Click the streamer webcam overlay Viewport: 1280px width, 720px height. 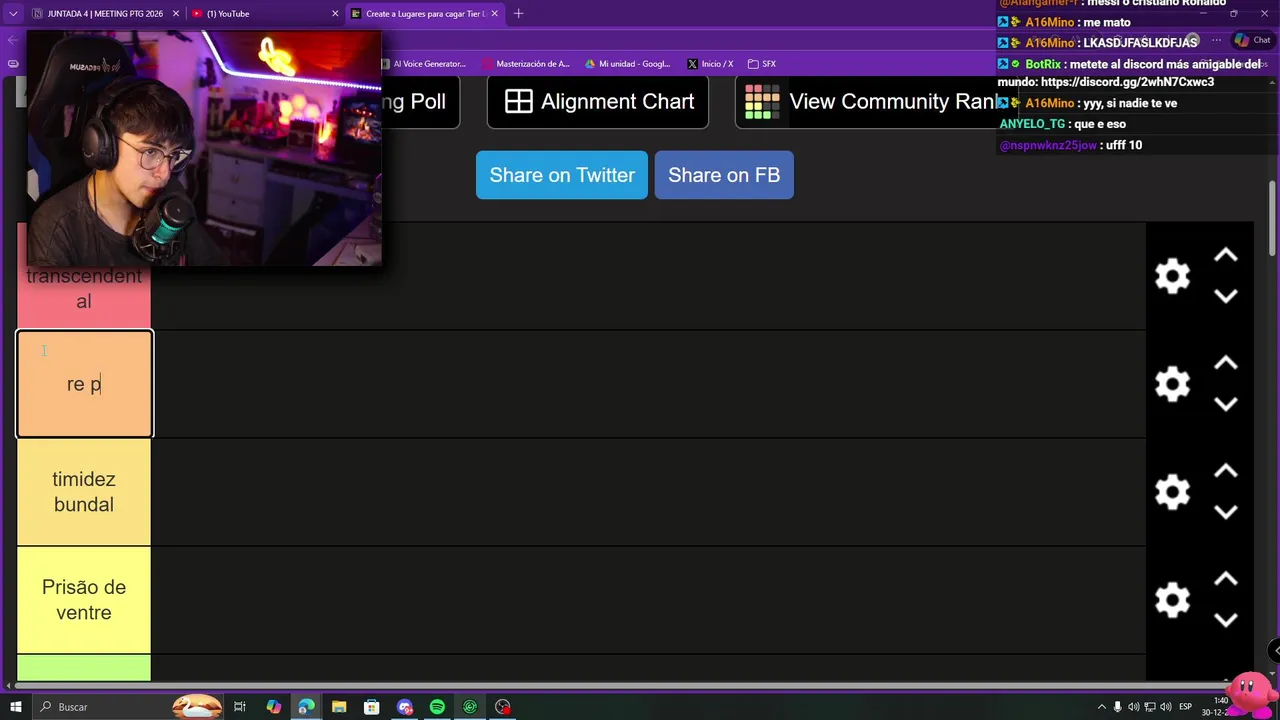point(204,148)
